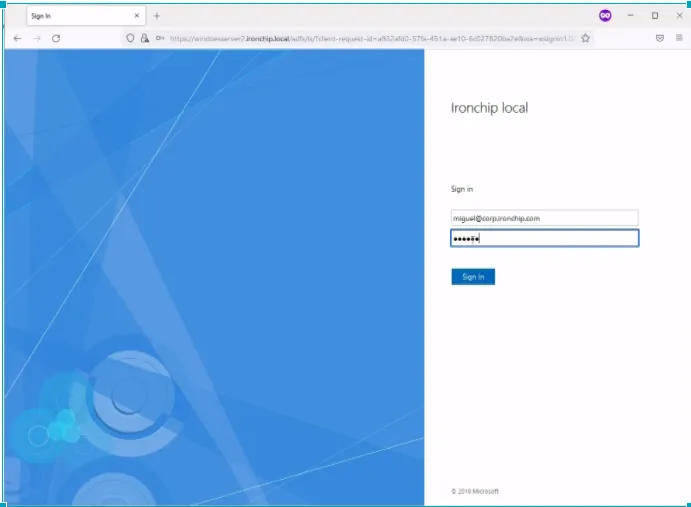This screenshot has width=691, height=507.
Task: Click the address bar URL text
Action: click(372, 39)
